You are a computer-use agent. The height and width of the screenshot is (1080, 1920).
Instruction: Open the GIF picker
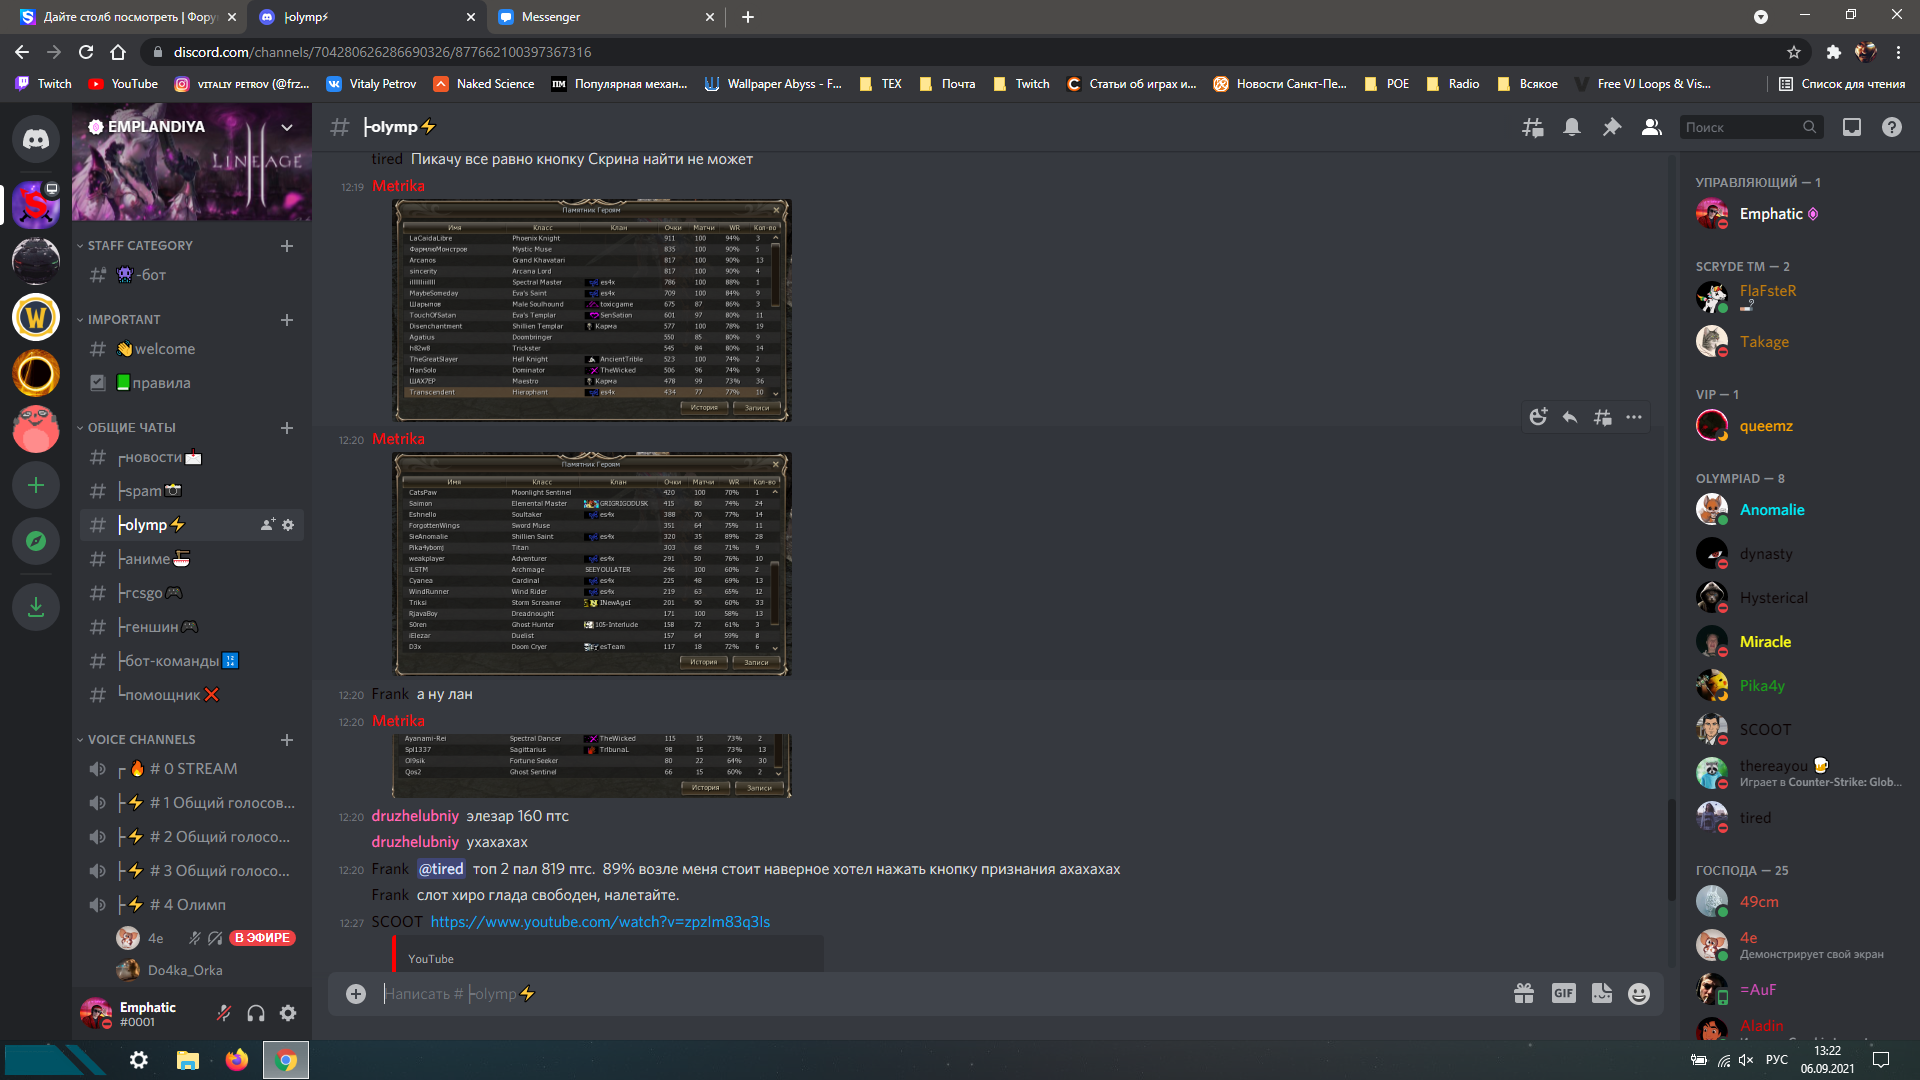tap(1563, 993)
